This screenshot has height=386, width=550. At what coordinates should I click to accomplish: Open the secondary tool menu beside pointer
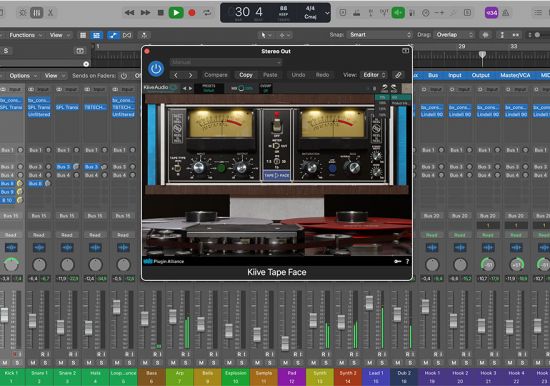[284, 35]
